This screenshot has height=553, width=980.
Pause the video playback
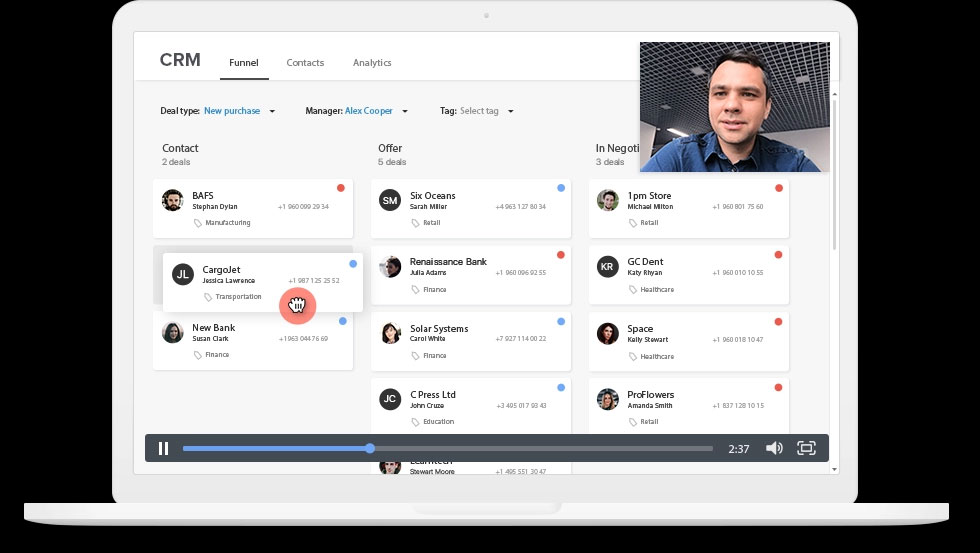(164, 448)
